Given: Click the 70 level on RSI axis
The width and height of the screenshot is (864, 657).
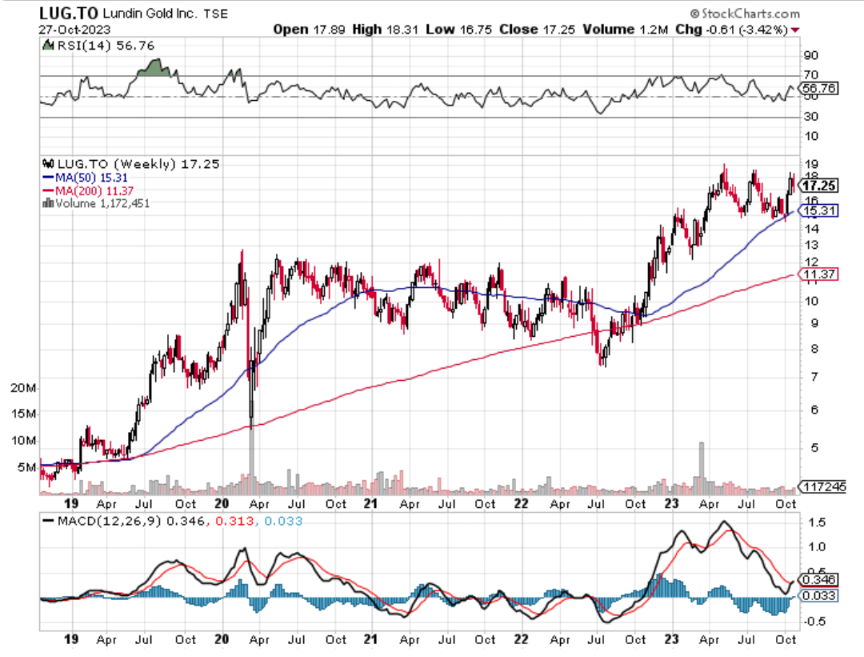Looking at the screenshot, I should coord(811,74).
